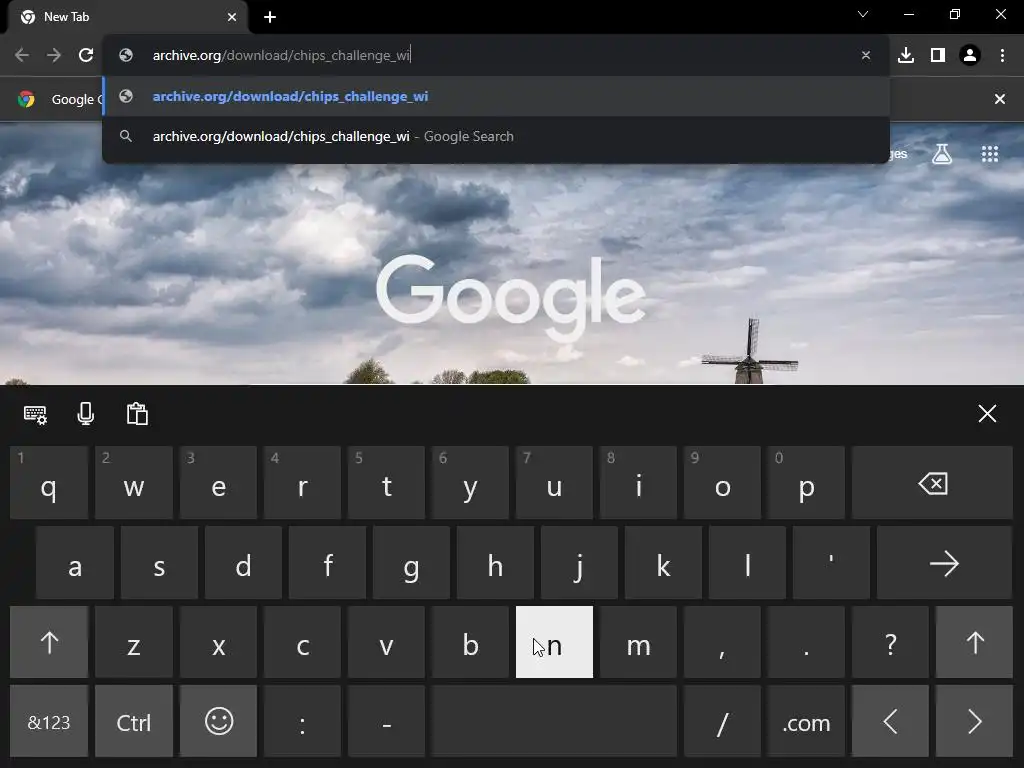The width and height of the screenshot is (1024, 768).
Task: Tap the r key
Action: [302, 483]
